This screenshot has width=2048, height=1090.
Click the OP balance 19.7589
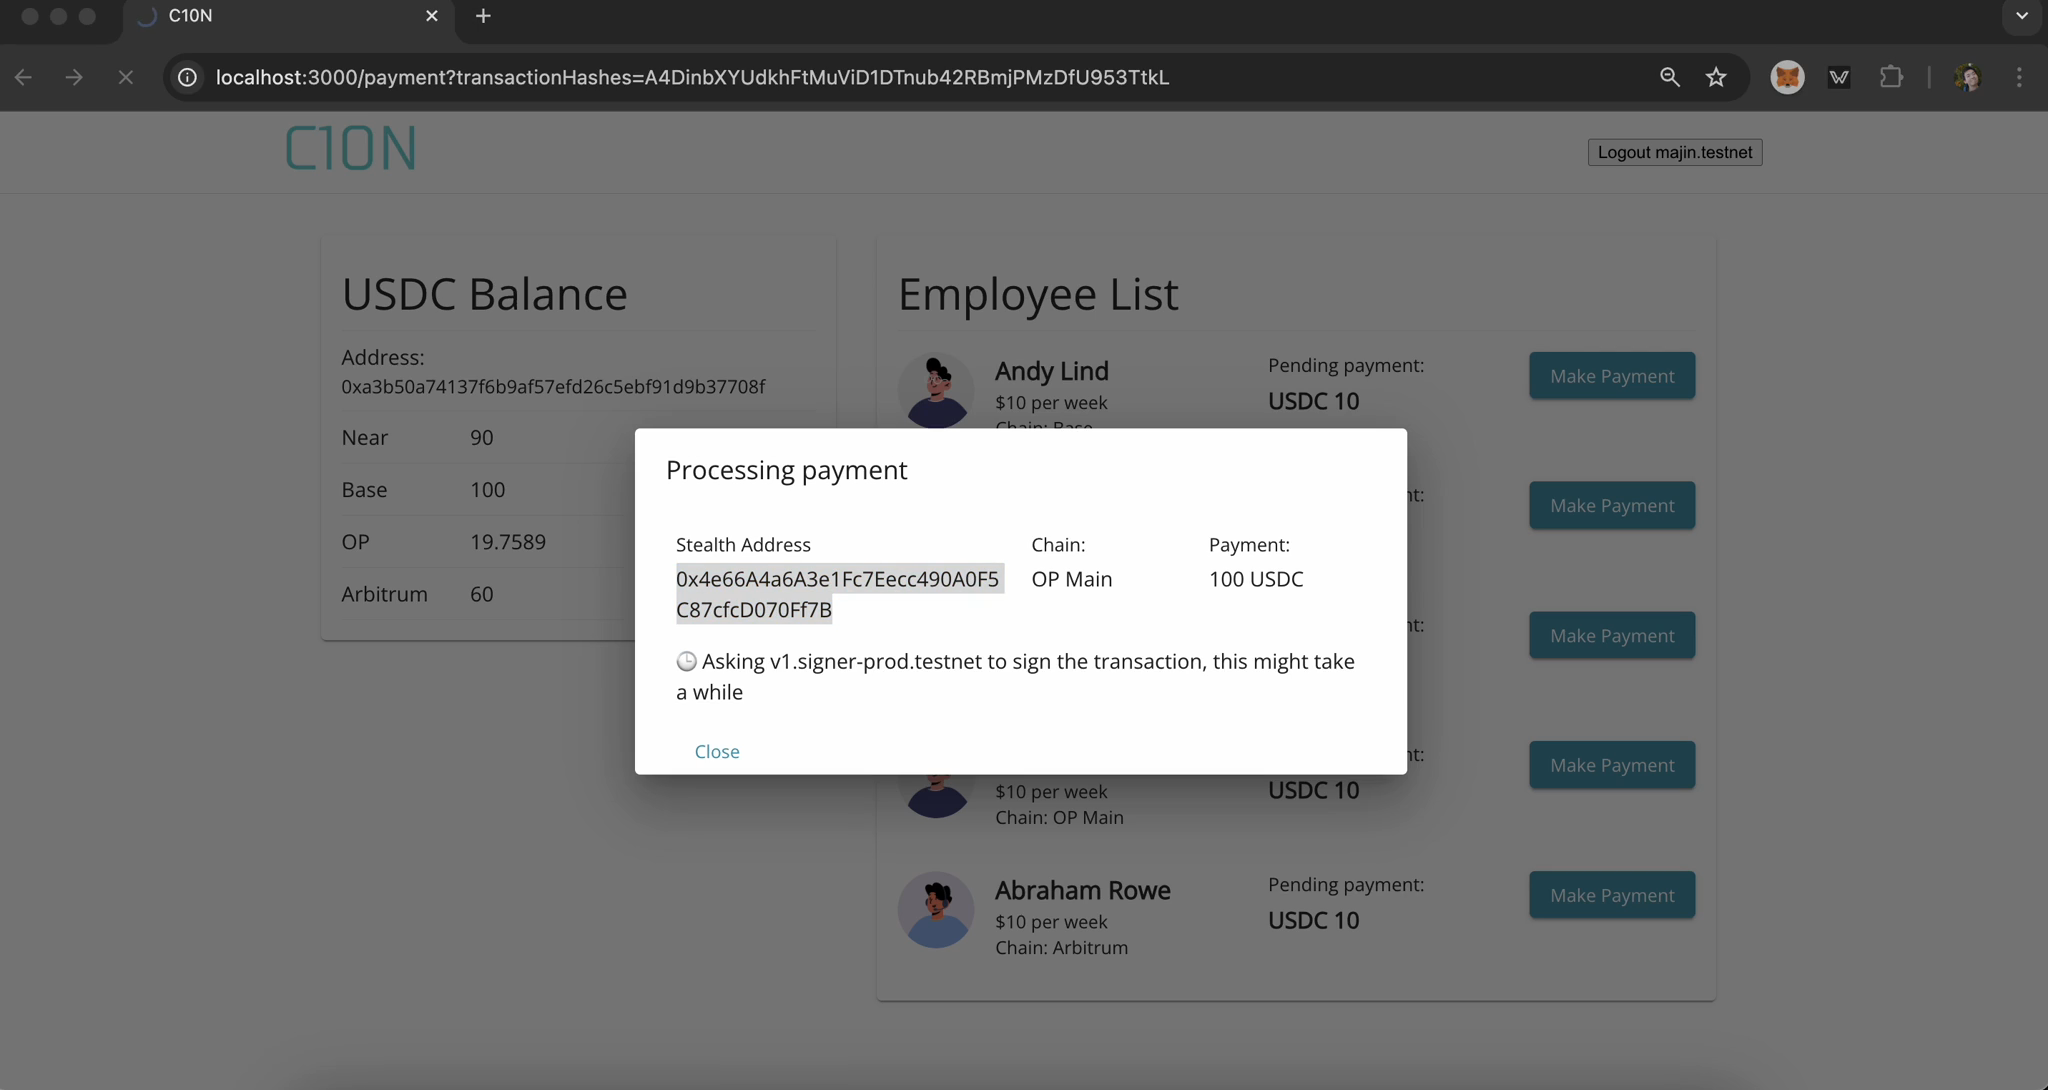click(508, 542)
